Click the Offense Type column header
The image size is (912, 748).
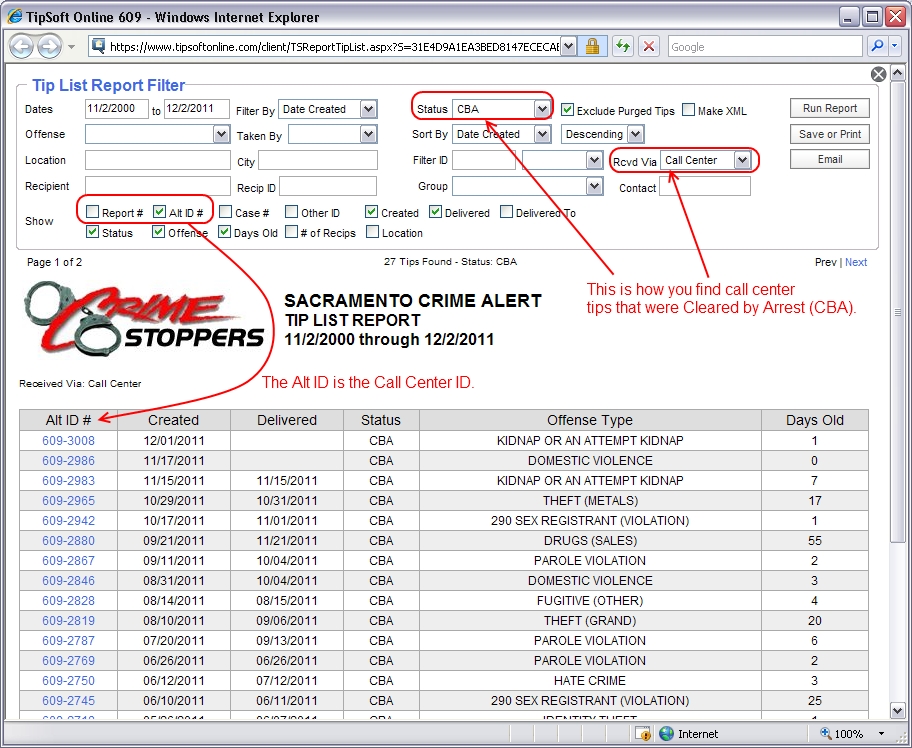point(590,420)
